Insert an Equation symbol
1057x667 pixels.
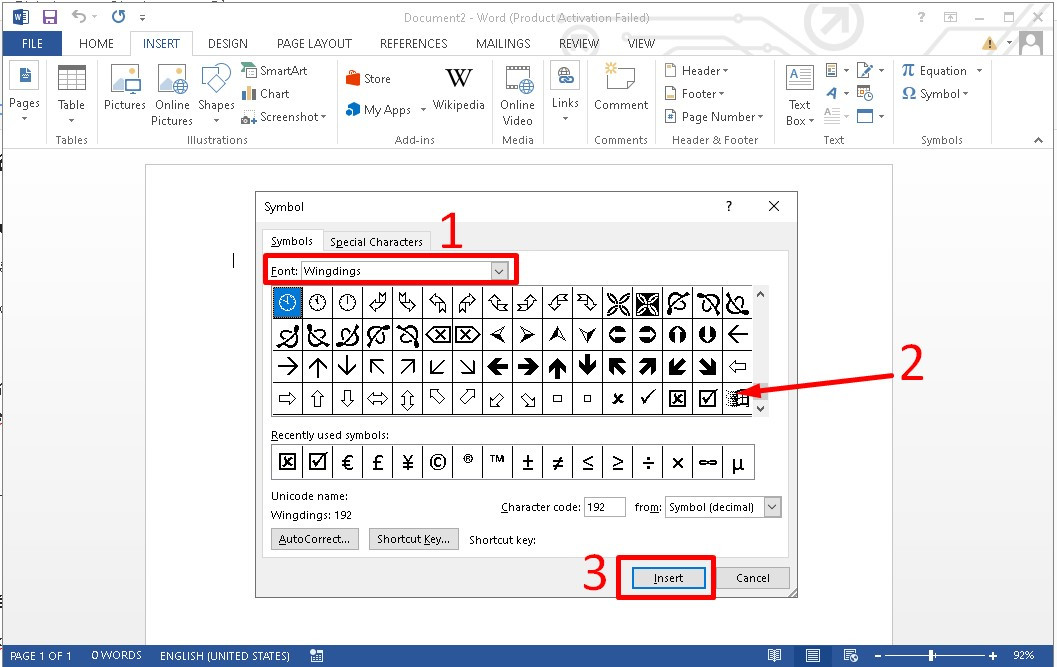940,70
